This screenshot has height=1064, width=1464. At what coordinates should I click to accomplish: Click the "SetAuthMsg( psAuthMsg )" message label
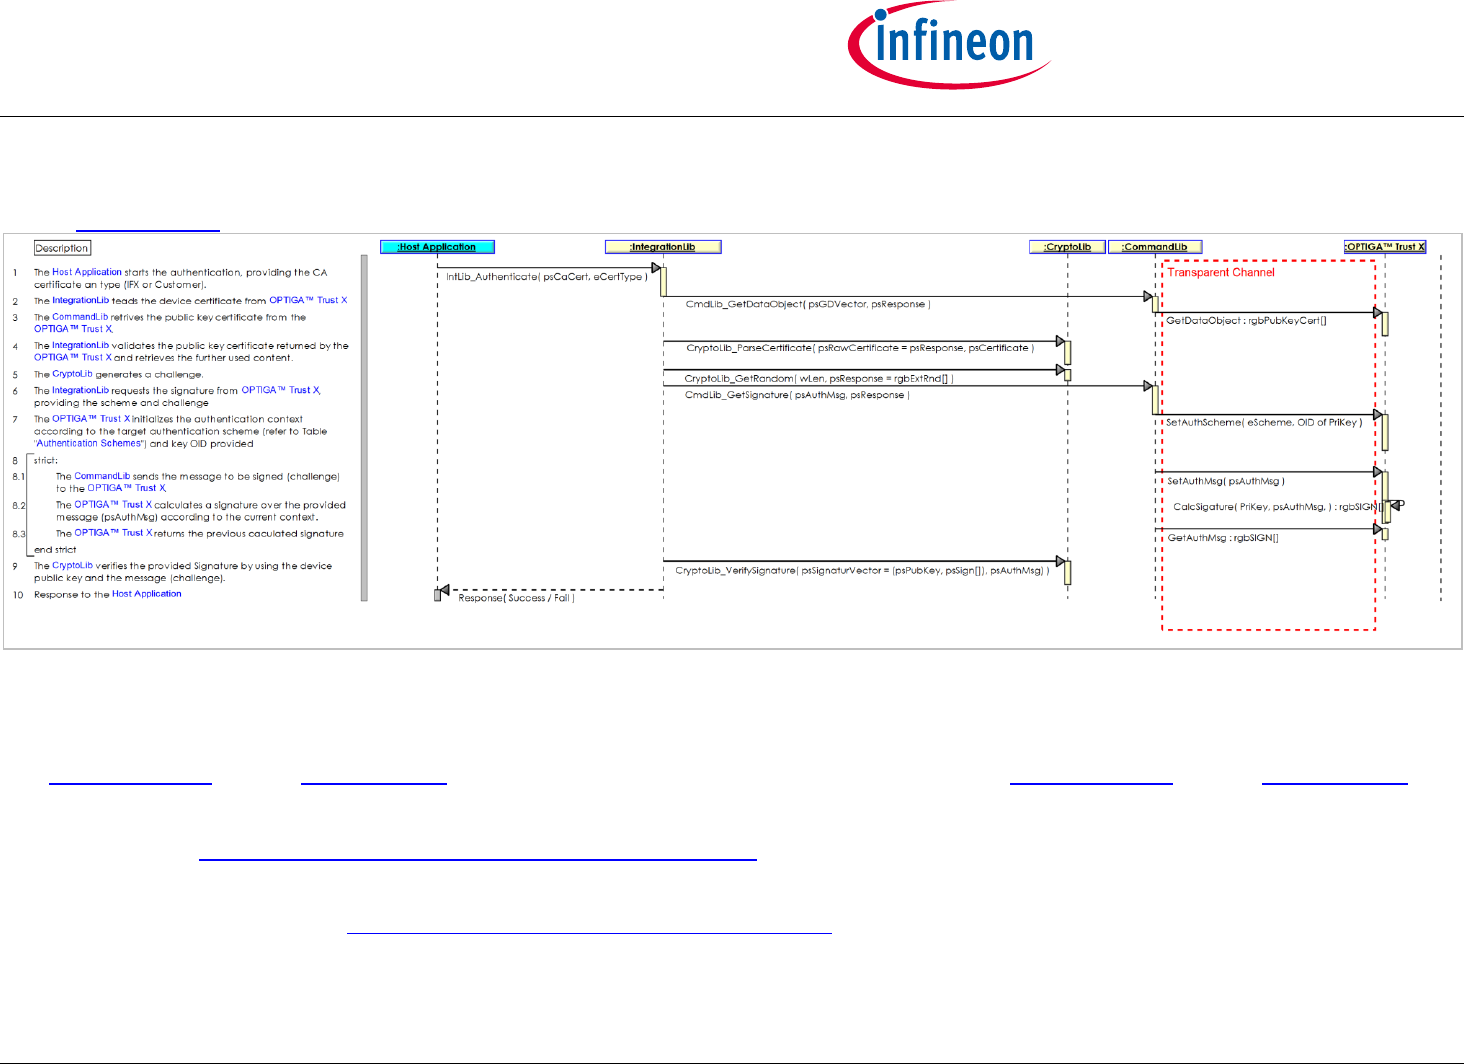[x=1226, y=481]
